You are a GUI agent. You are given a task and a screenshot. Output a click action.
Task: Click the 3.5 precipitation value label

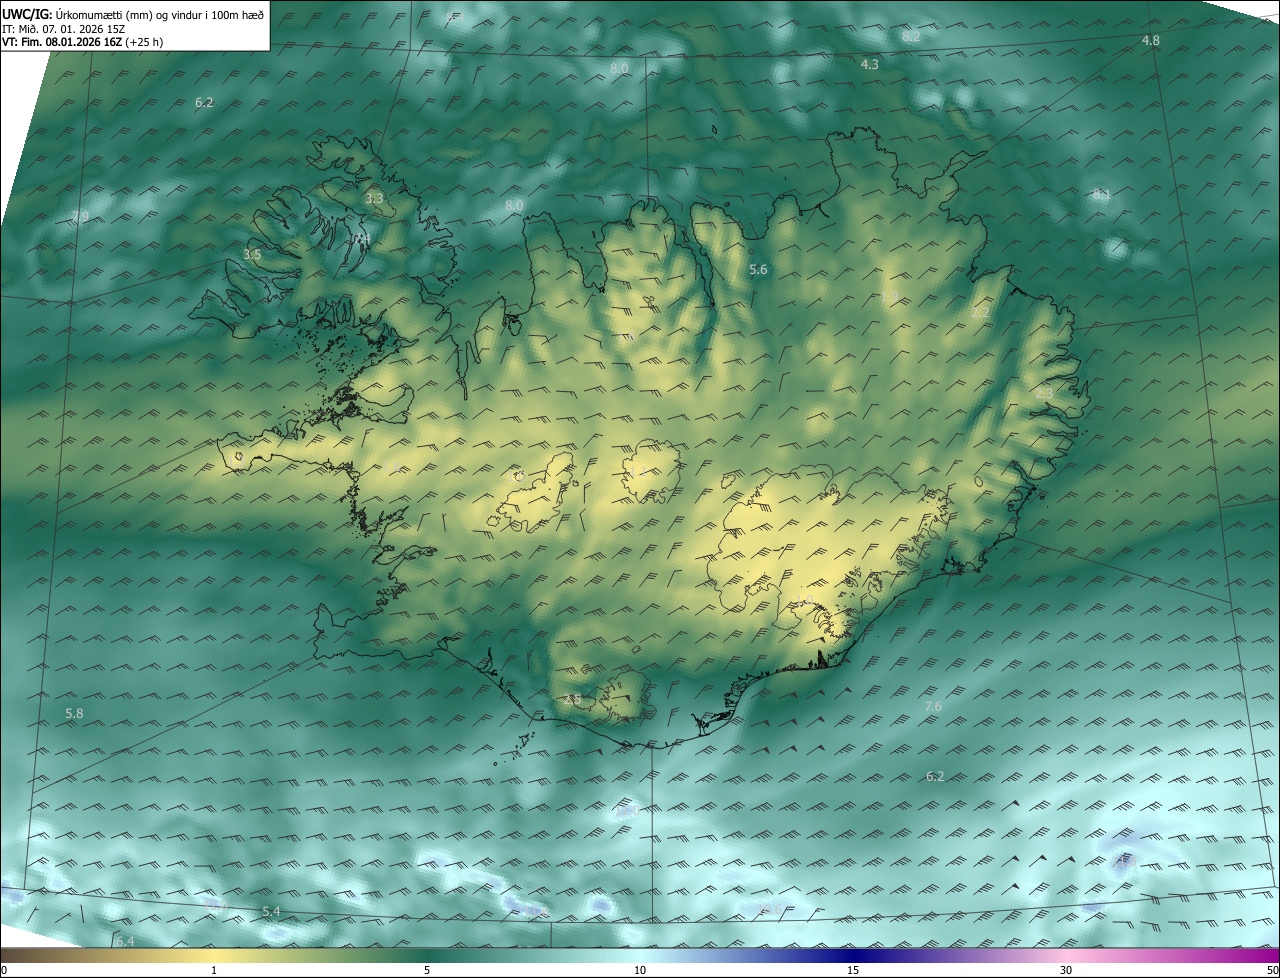252,255
